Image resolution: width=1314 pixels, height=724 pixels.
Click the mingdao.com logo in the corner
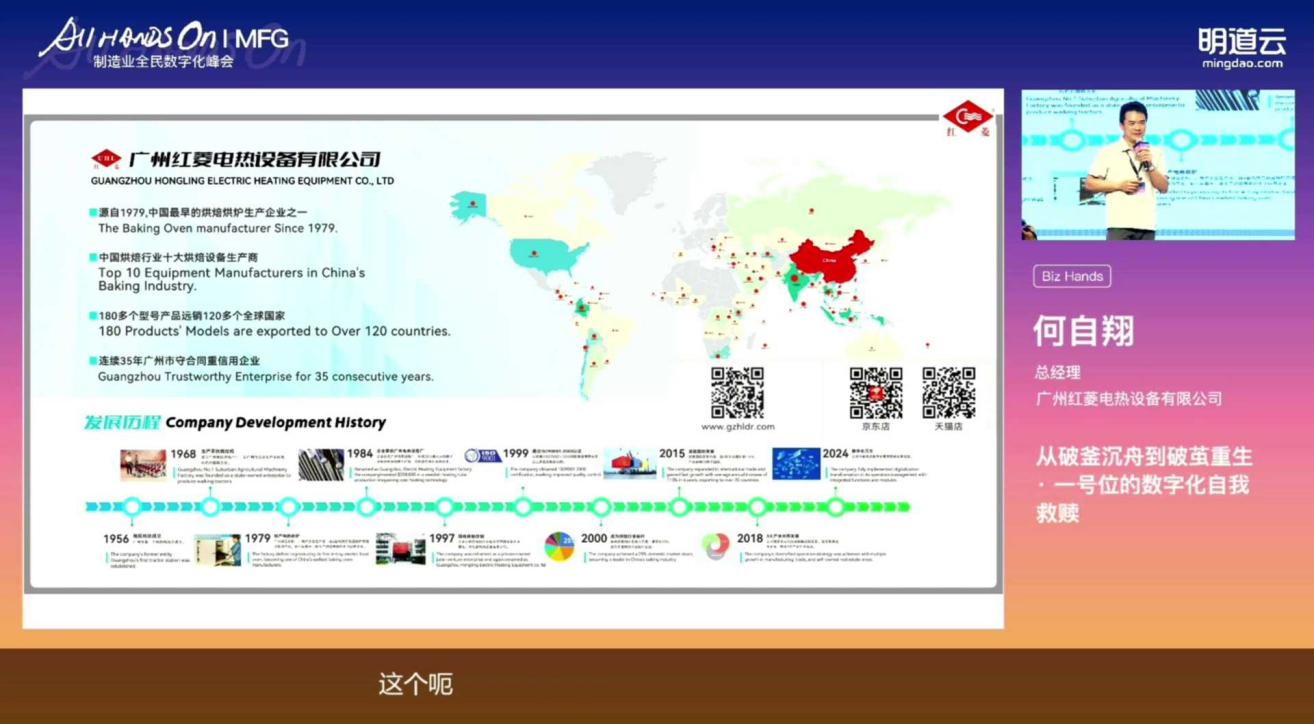pyautogui.click(x=1241, y=48)
